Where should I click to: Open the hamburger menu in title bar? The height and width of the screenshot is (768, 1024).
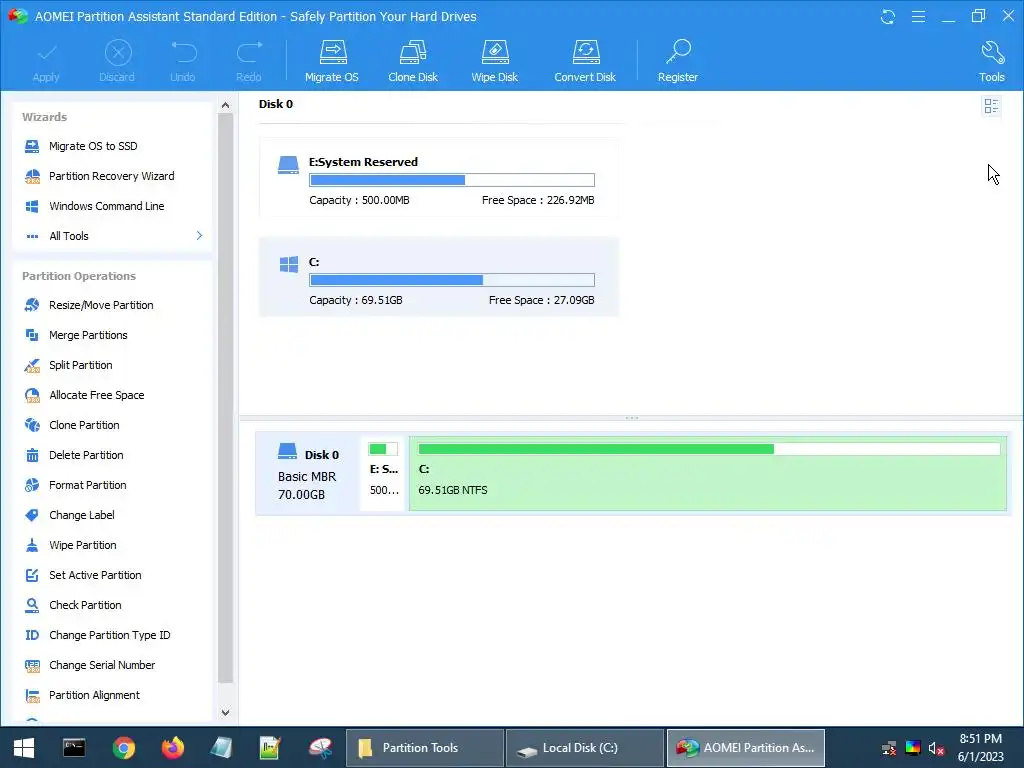pos(918,16)
